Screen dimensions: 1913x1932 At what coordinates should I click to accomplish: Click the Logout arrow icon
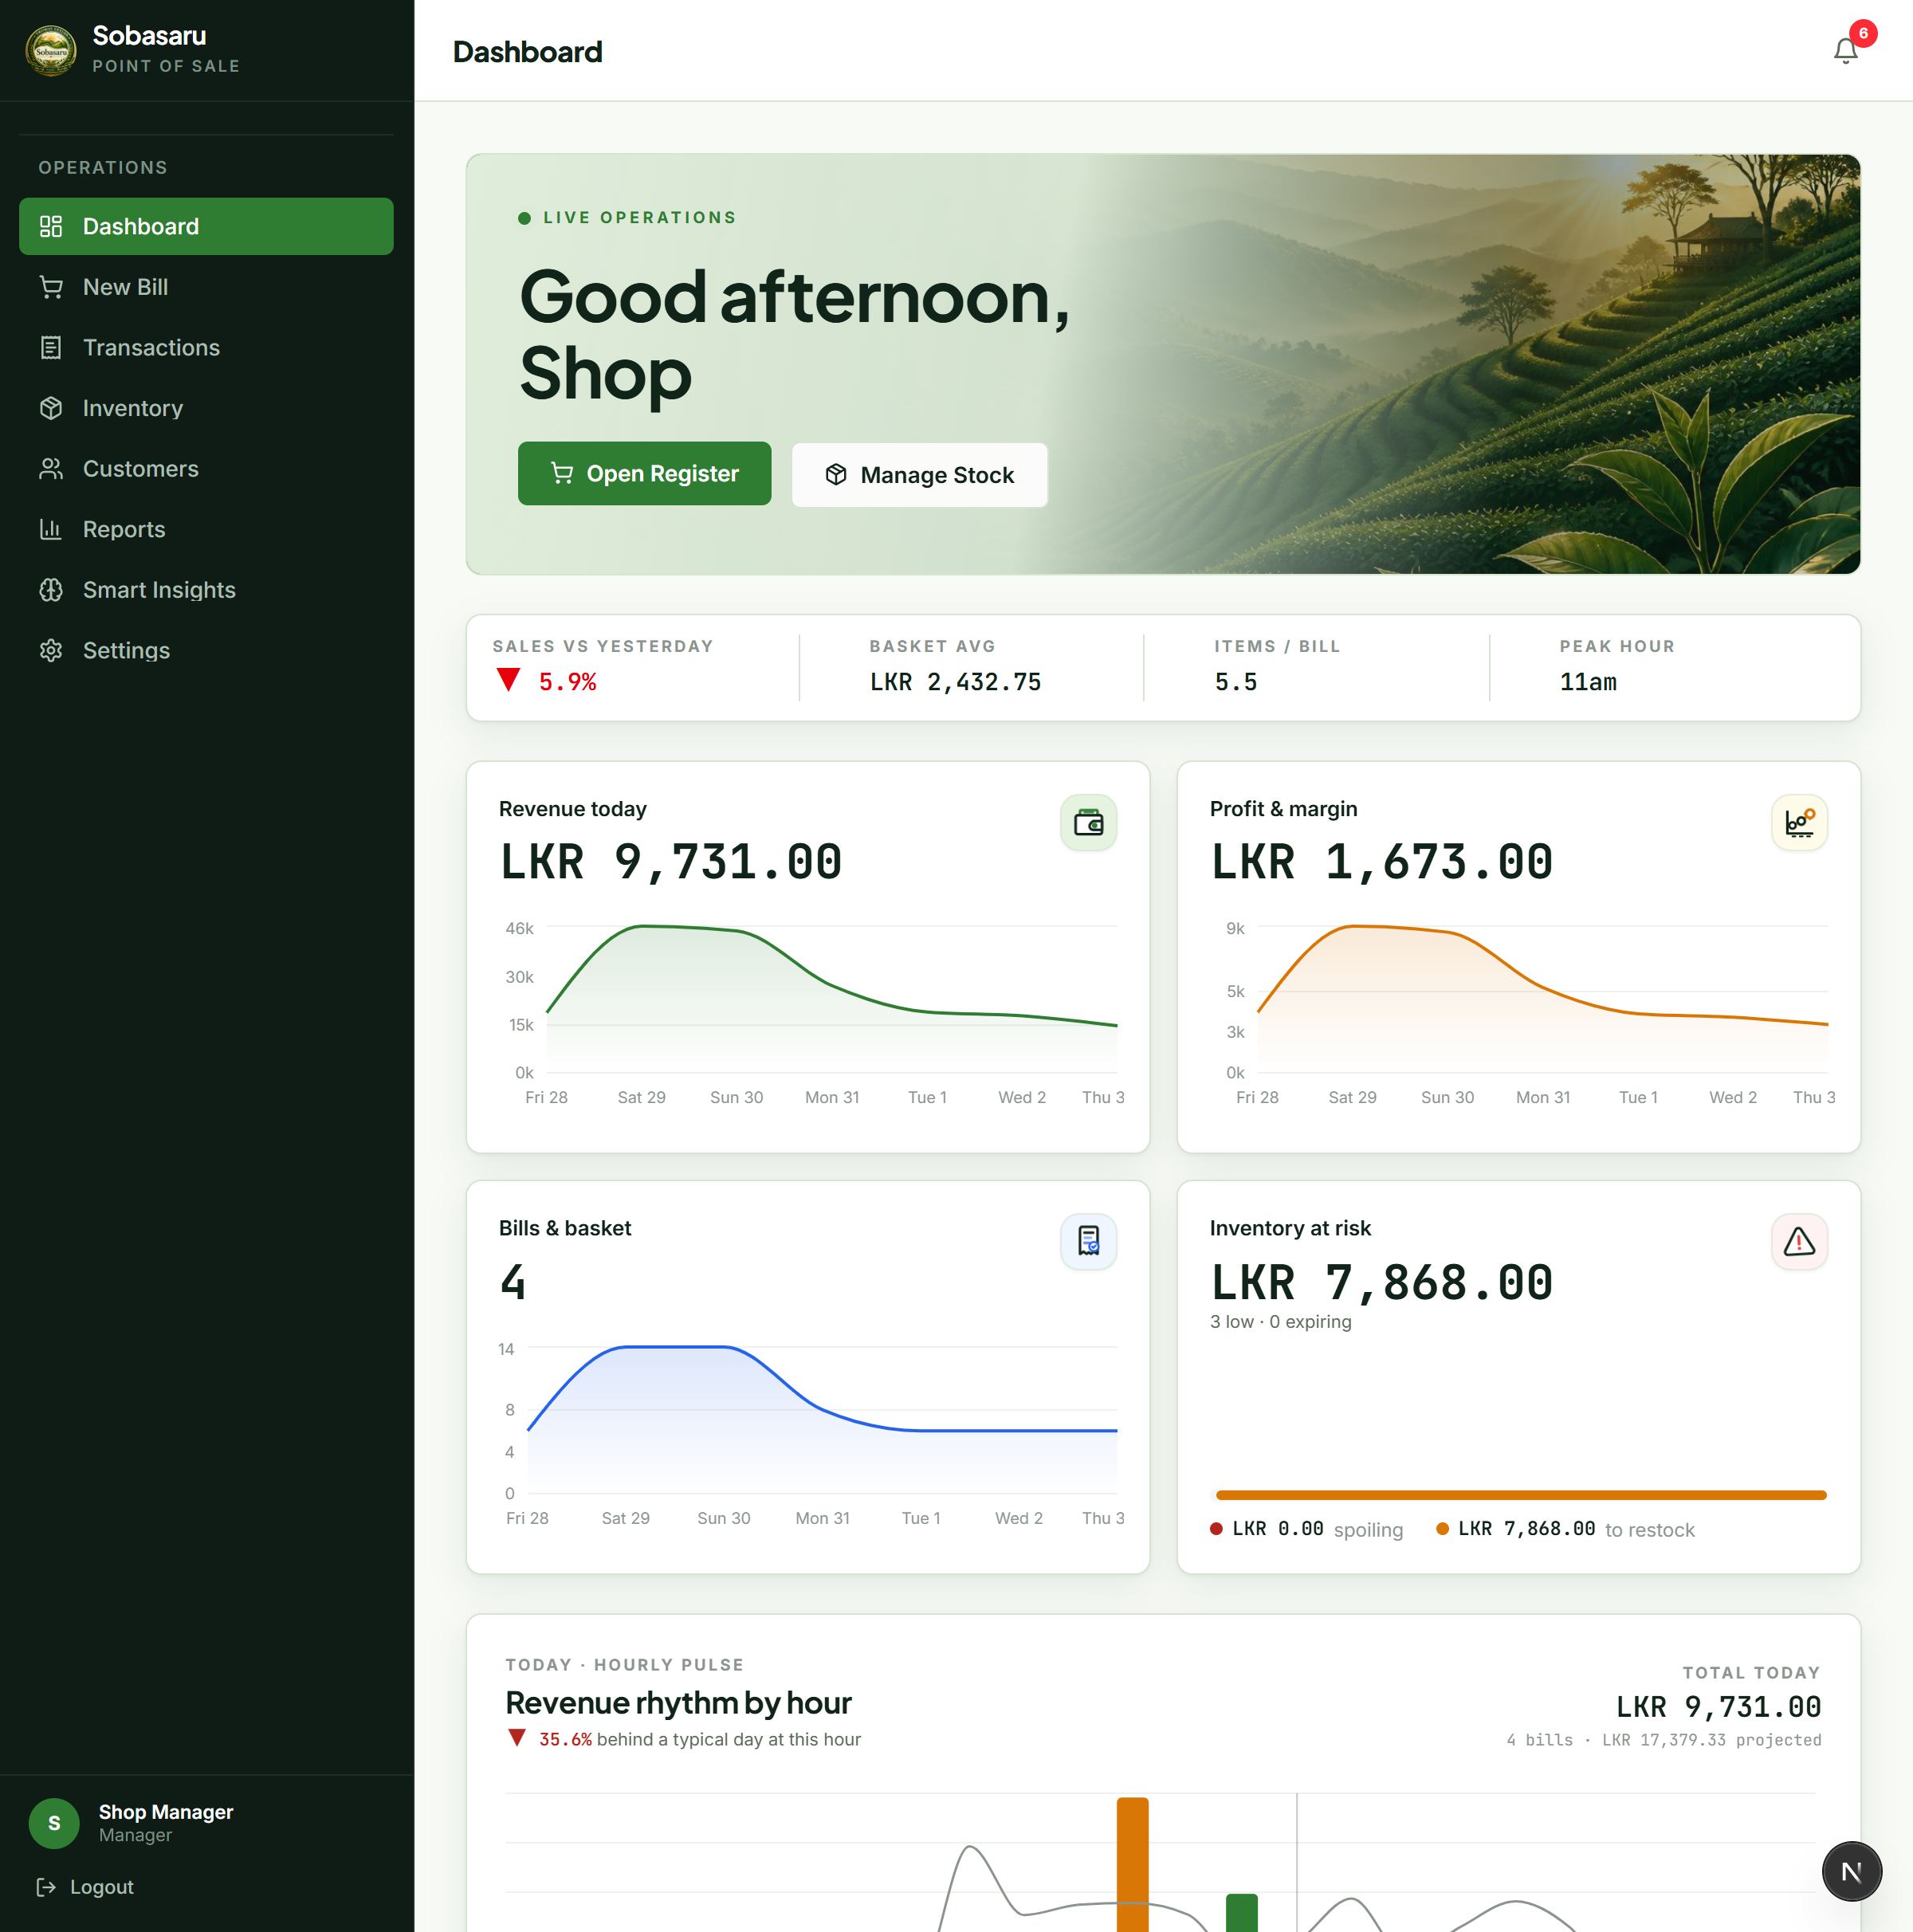click(x=46, y=1886)
